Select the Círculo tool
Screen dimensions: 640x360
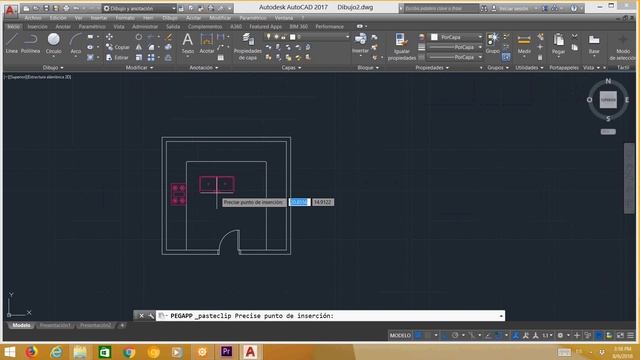(53, 43)
